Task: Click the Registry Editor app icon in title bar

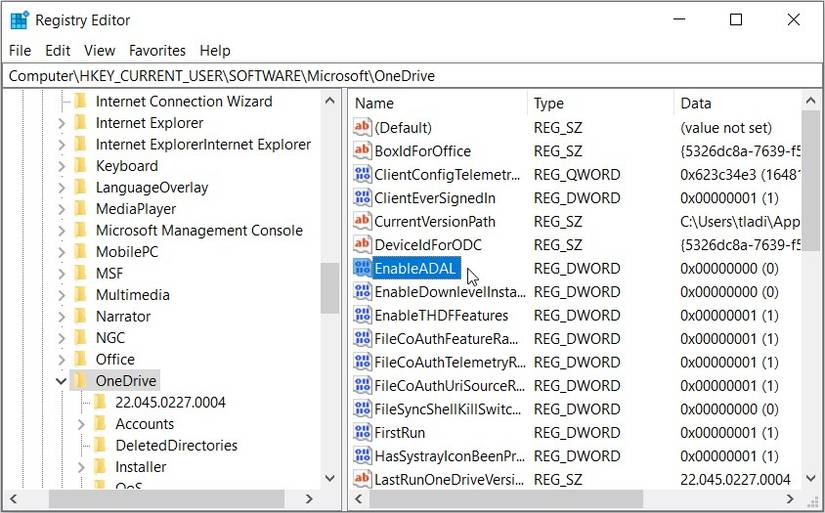Action: pyautogui.click(x=19, y=20)
